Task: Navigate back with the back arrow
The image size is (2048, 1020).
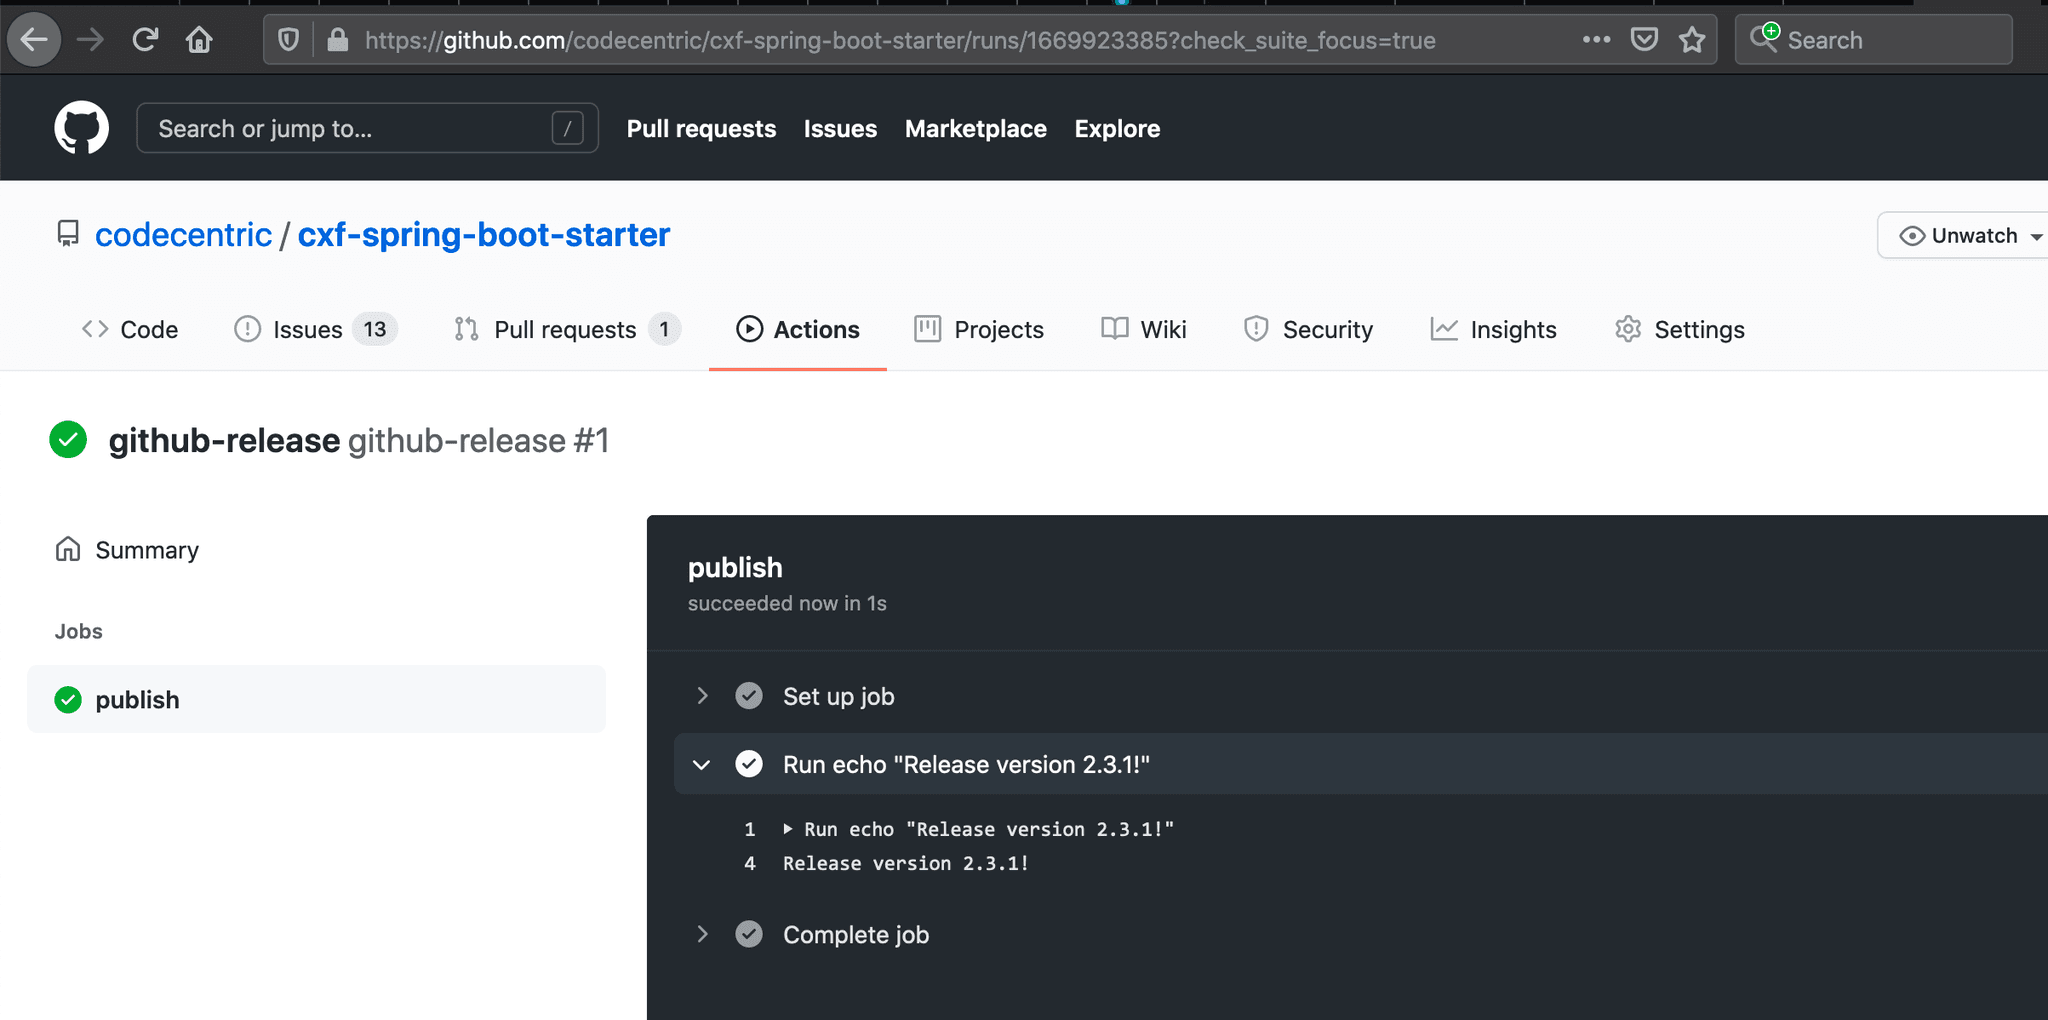Action: pyautogui.click(x=34, y=40)
